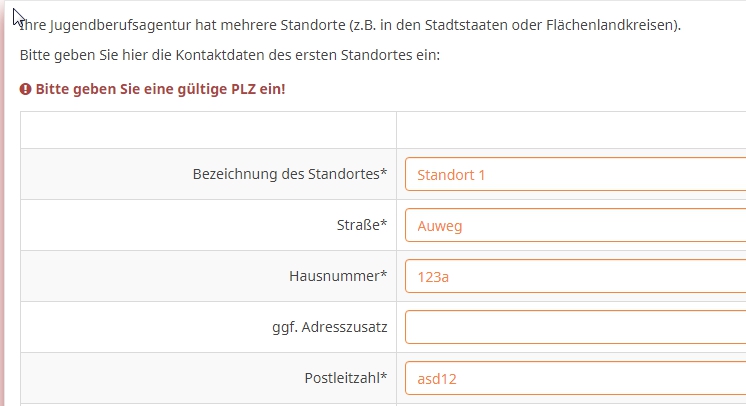The height and width of the screenshot is (406, 746).
Task: Focus the empty Adresszusatz input field
Action: pos(575,327)
